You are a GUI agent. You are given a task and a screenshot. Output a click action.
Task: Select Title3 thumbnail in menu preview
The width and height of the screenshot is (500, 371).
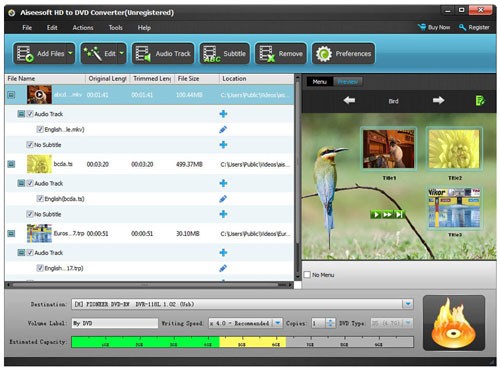pyautogui.click(x=454, y=208)
